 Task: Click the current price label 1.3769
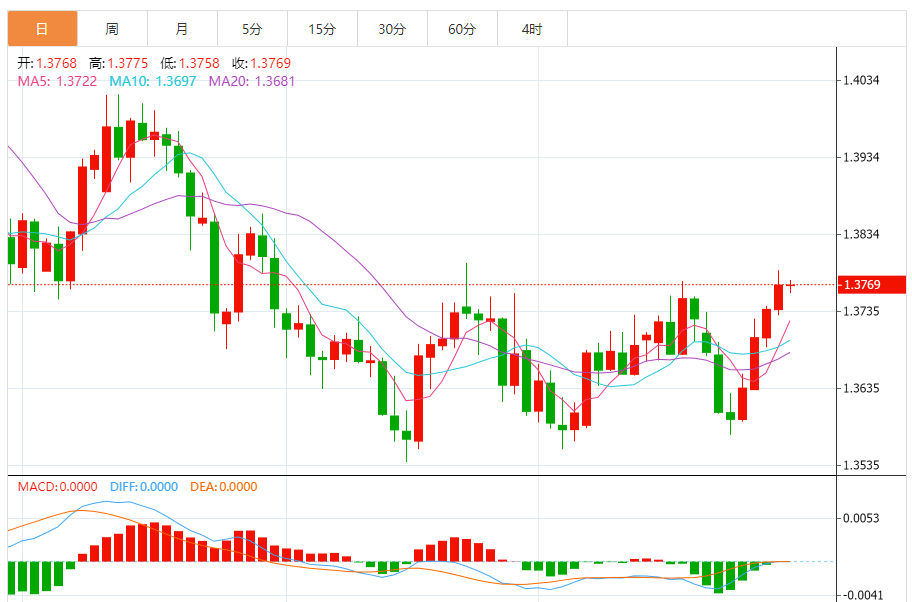[871, 284]
